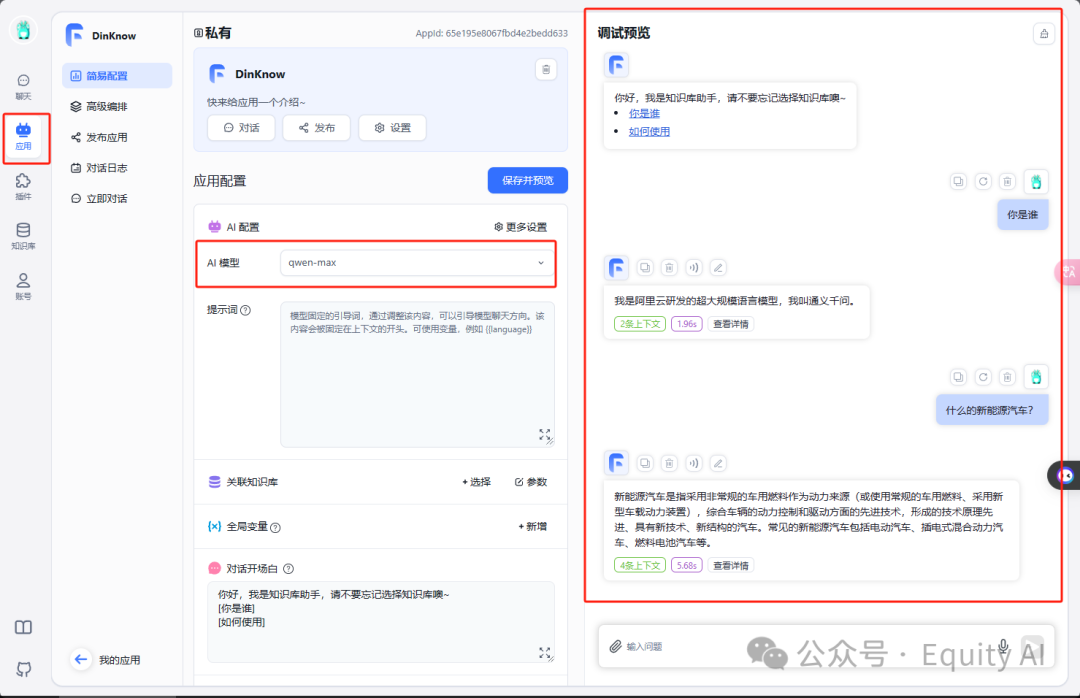
Task: Click into the 输入问题 message input field
Action: pyautogui.click(x=806, y=646)
